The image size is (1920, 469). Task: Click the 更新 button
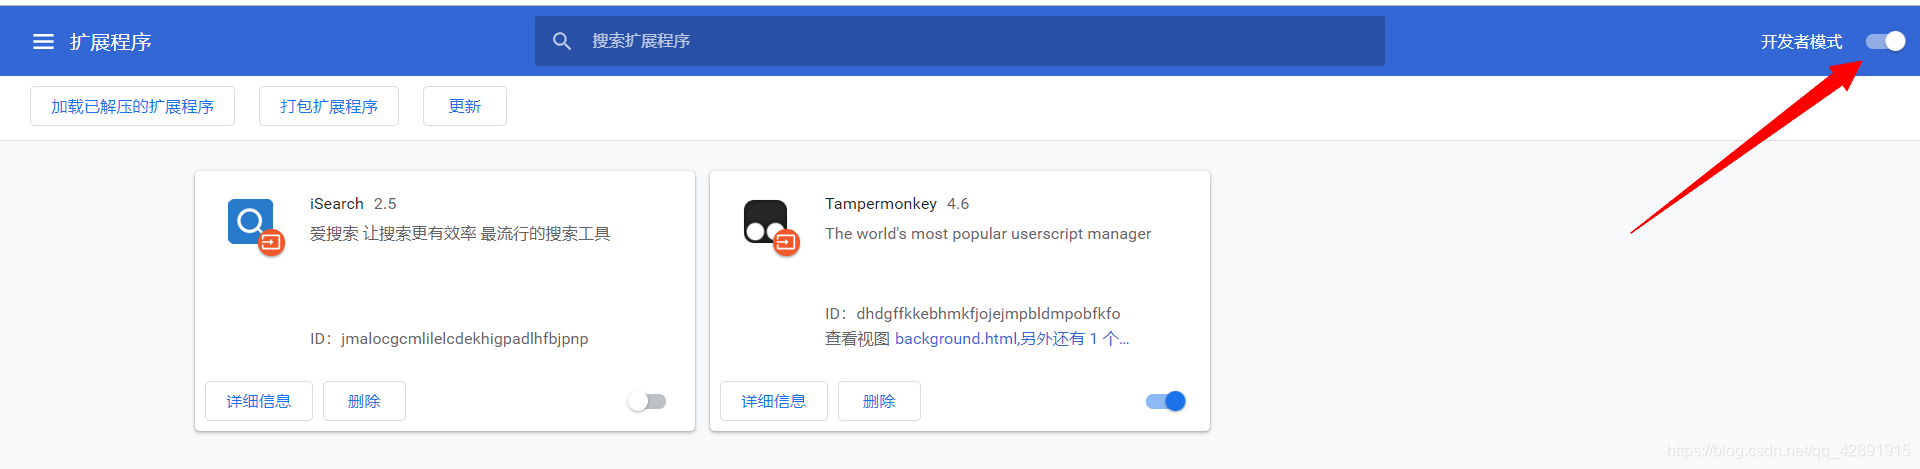point(465,106)
